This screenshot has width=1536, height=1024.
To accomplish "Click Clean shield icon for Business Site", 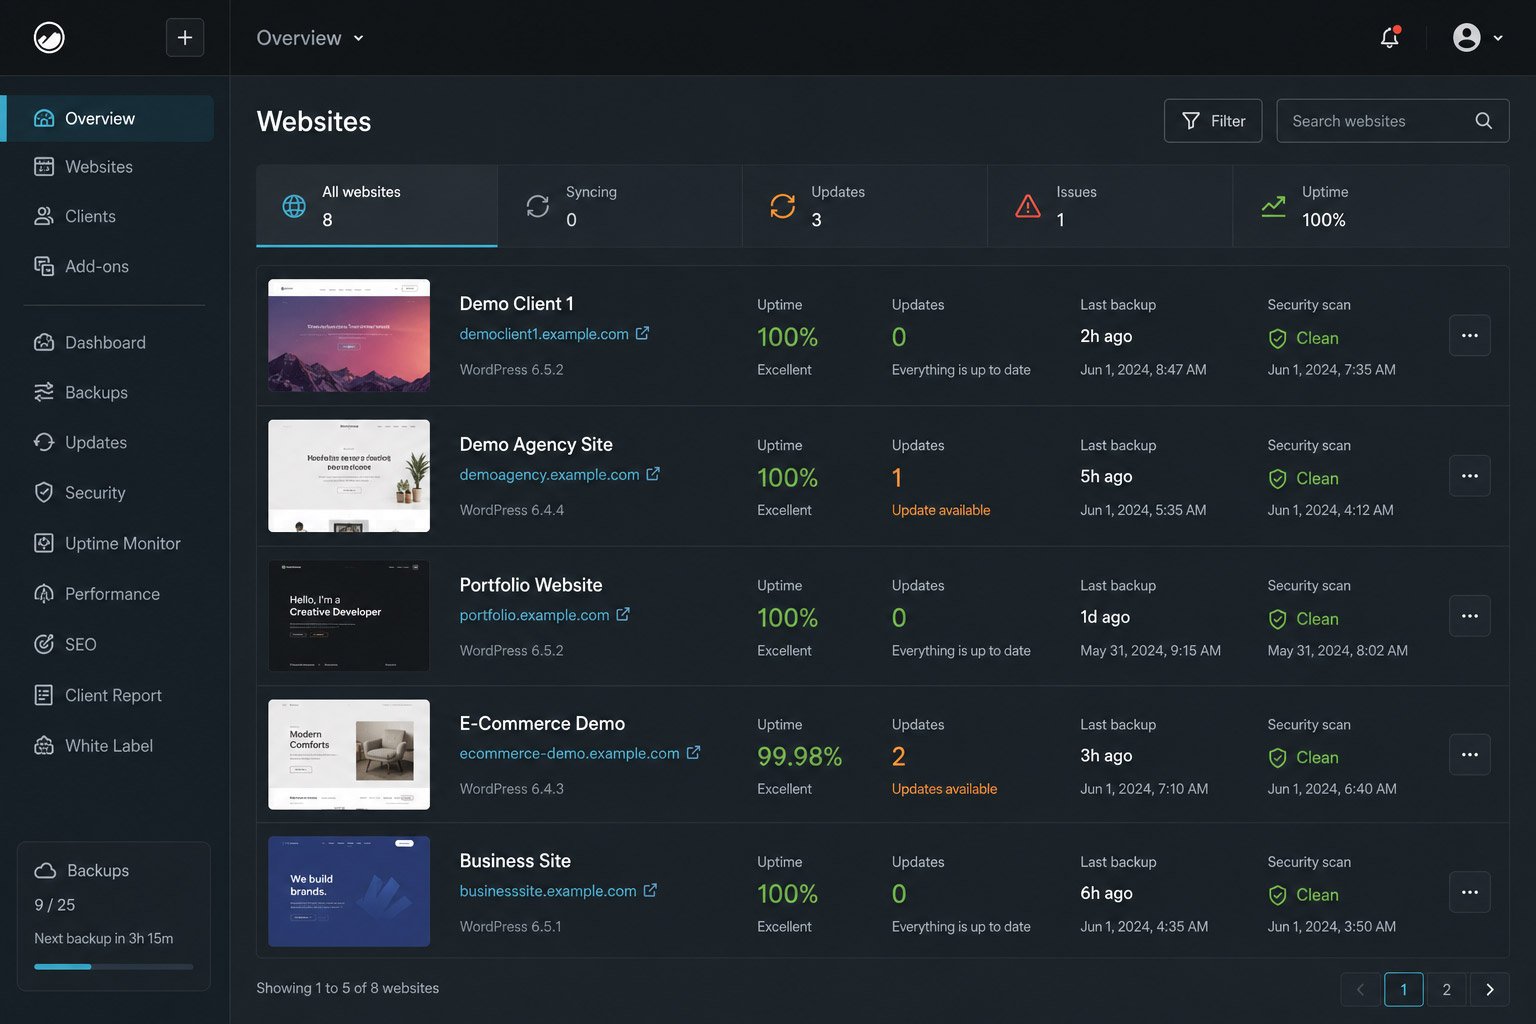I will pyautogui.click(x=1277, y=895).
